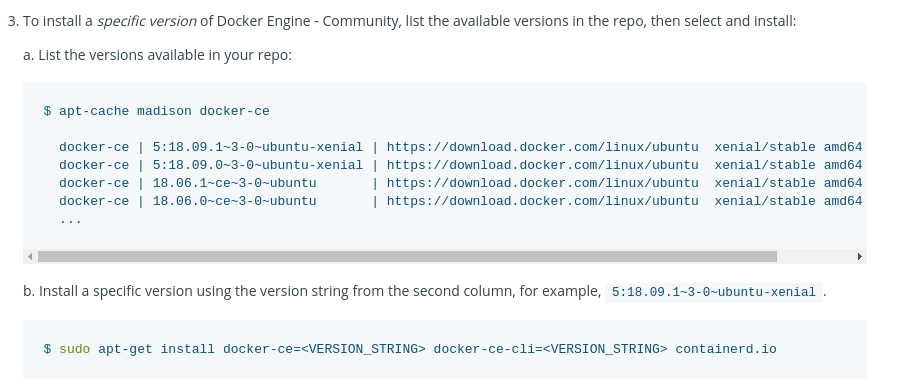Click the apt-cache madison docker-ce command
The height and width of the screenshot is (390, 899).
[164, 111]
